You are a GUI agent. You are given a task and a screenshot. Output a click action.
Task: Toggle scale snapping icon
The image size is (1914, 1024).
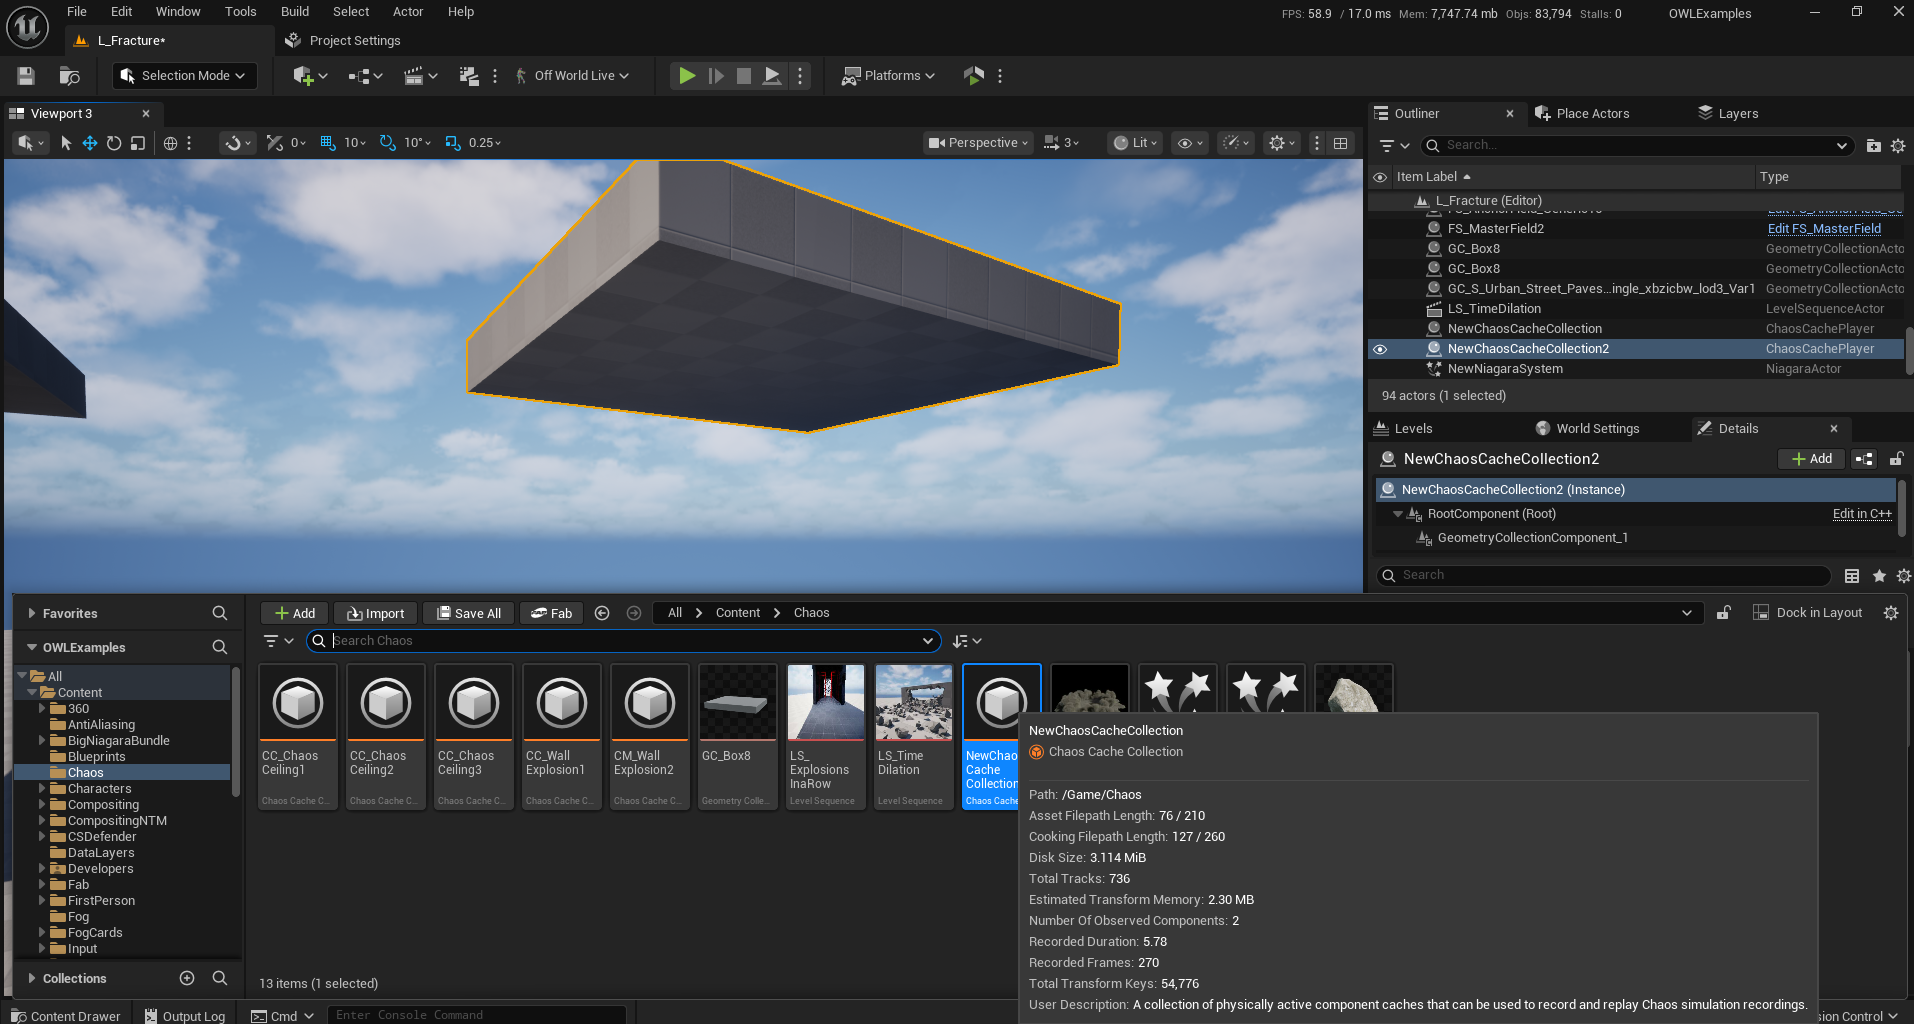(x=453, y=143)
